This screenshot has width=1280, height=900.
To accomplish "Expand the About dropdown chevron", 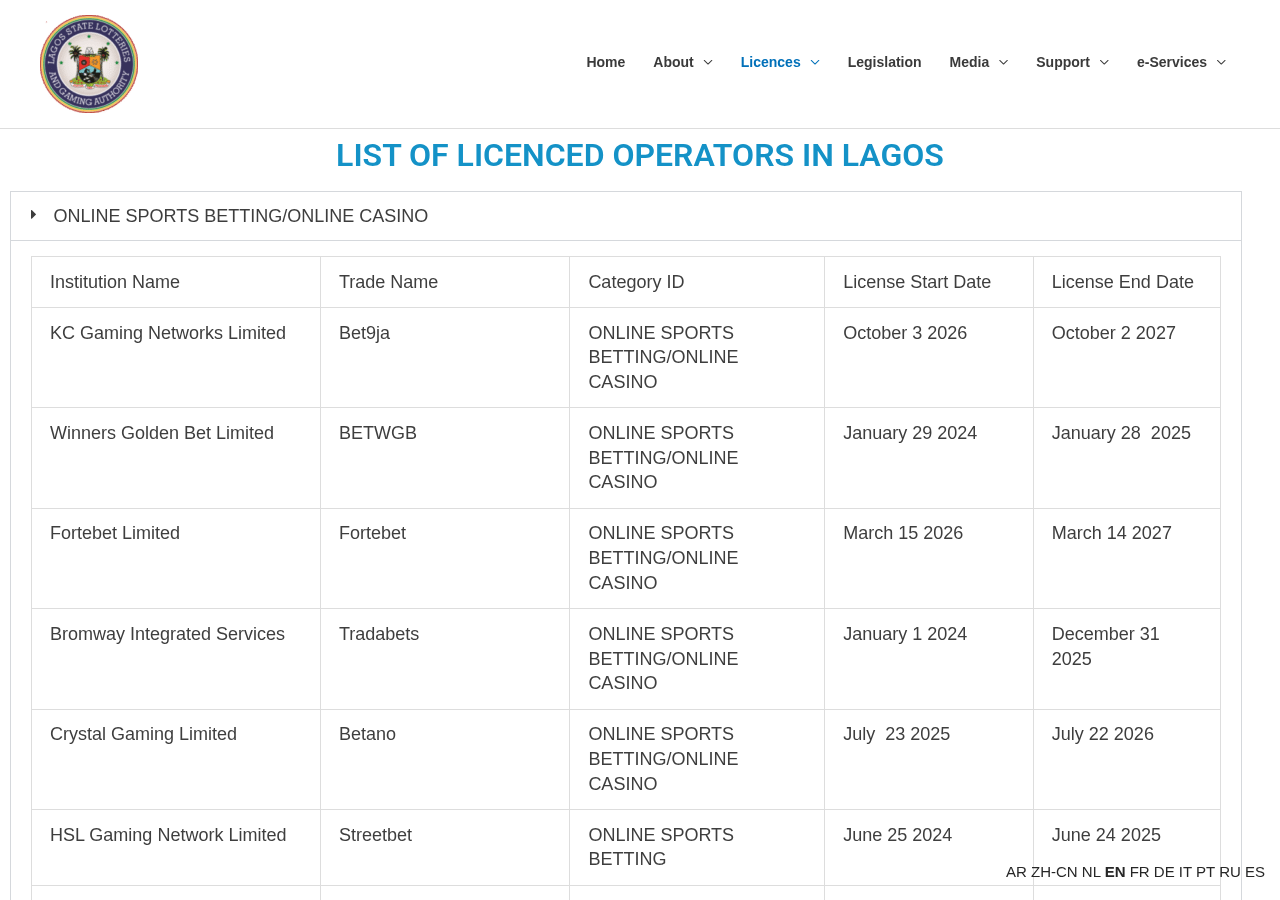I will (708, 62).
